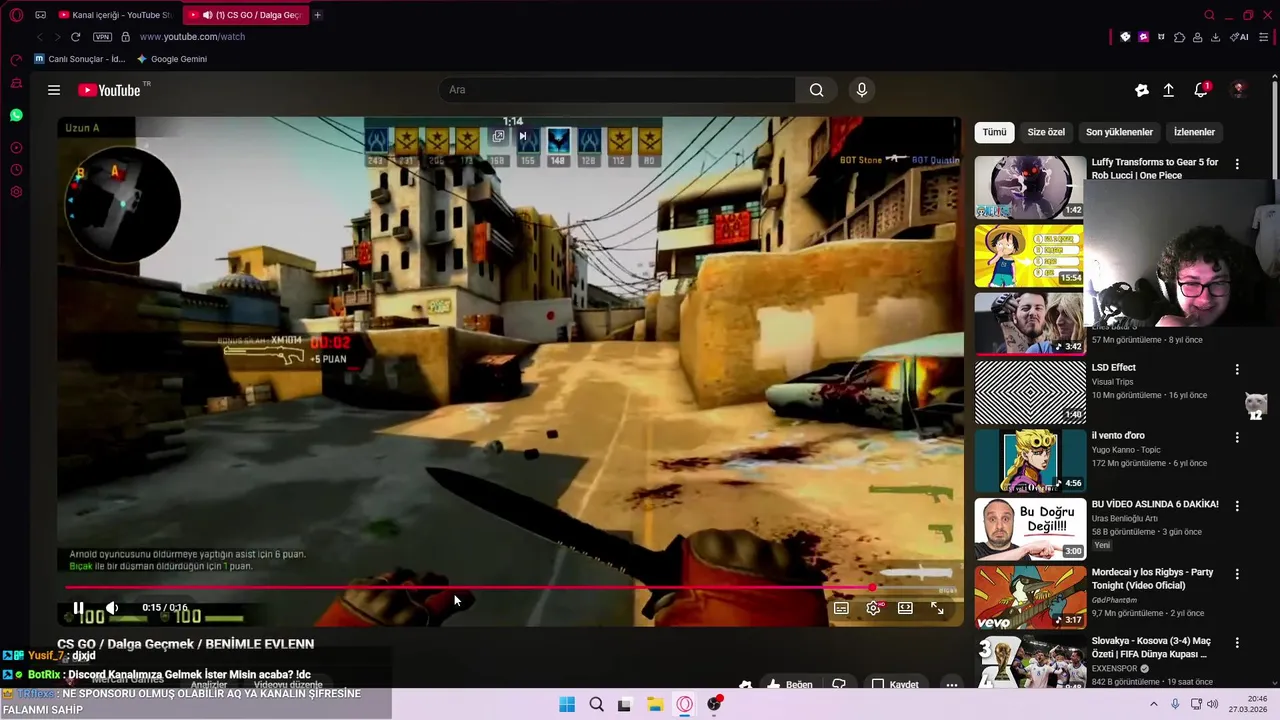Screen dimensions: 1280x720
Task: Select the Son yüklenenler filter chip
Action: pos(1119,132)
